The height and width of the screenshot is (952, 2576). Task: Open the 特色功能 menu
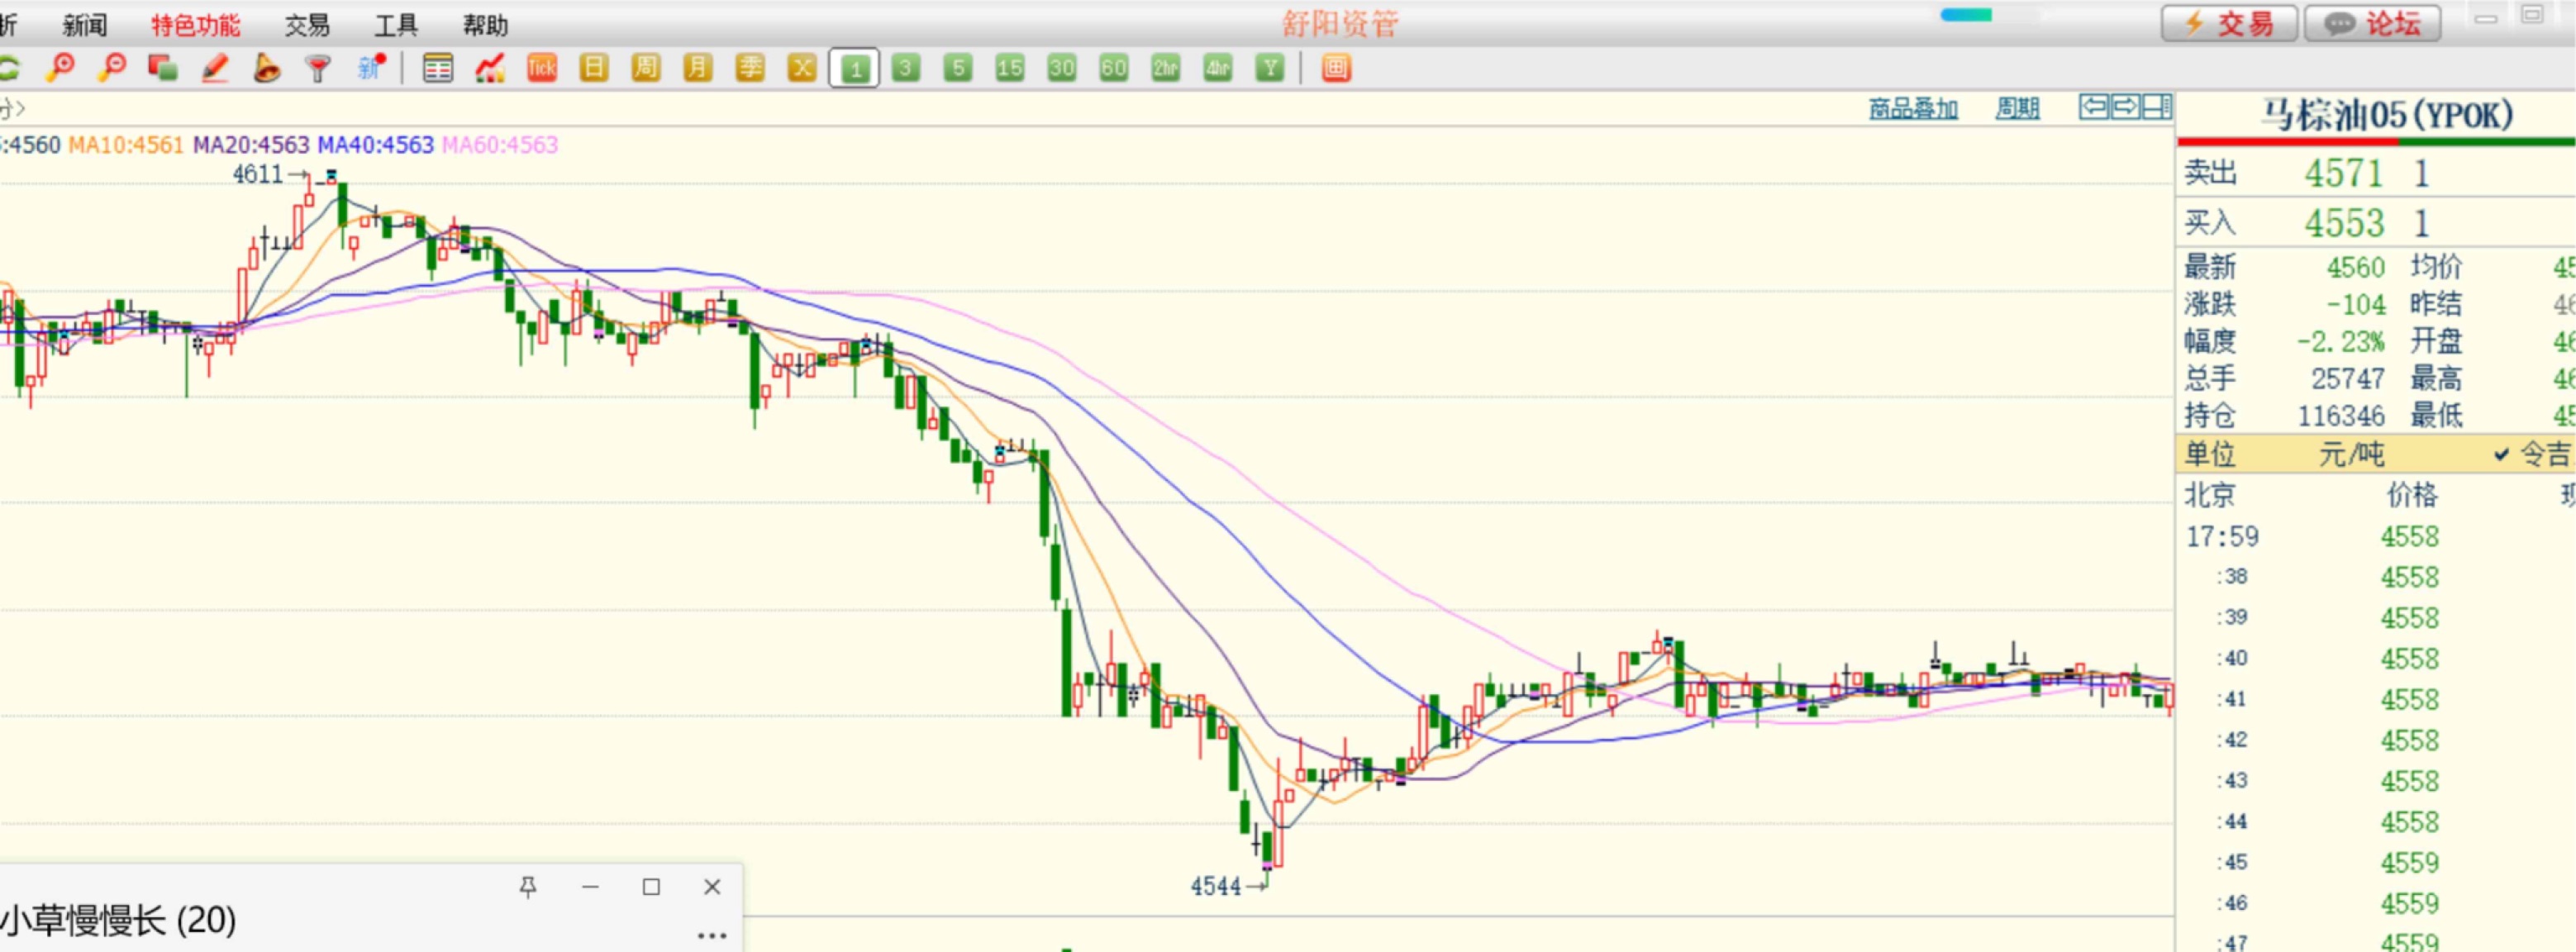click(x=195, y=25)
